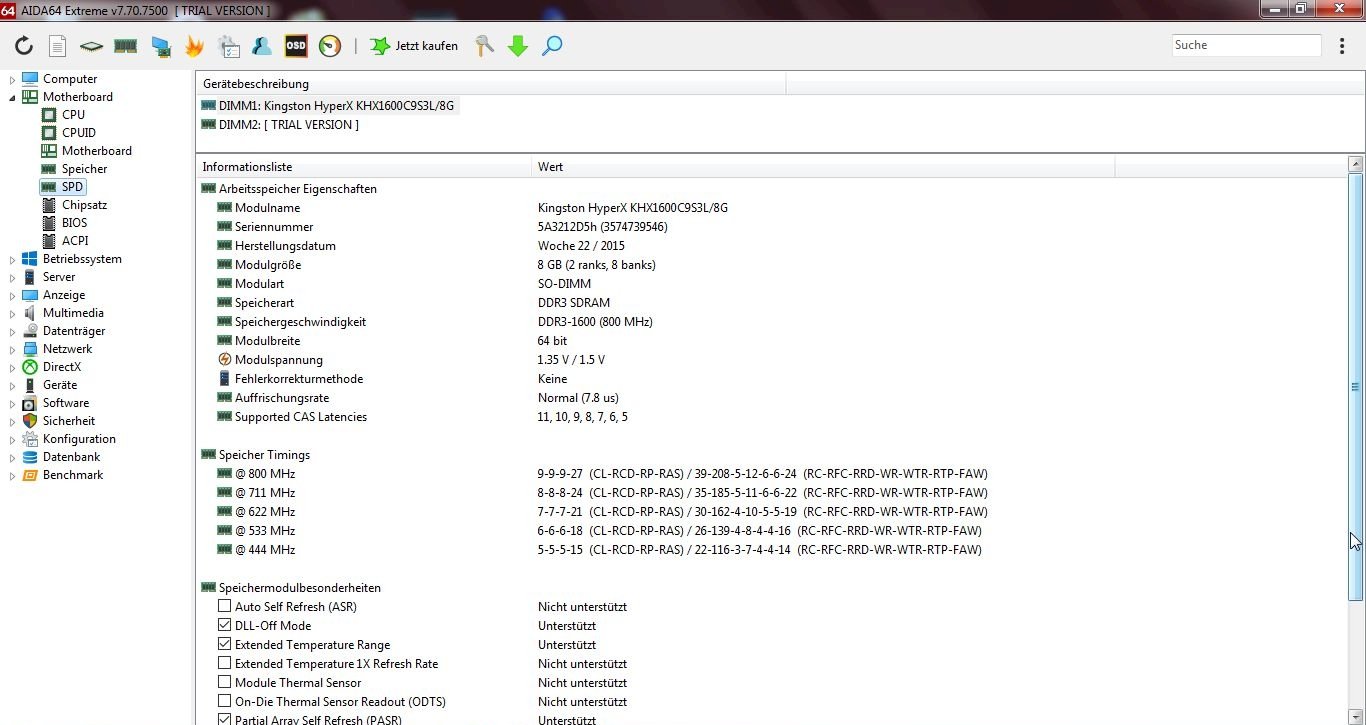1366x725 pixels.
Task: Expand the Computer tree node
Action: (x=13, y=79)
